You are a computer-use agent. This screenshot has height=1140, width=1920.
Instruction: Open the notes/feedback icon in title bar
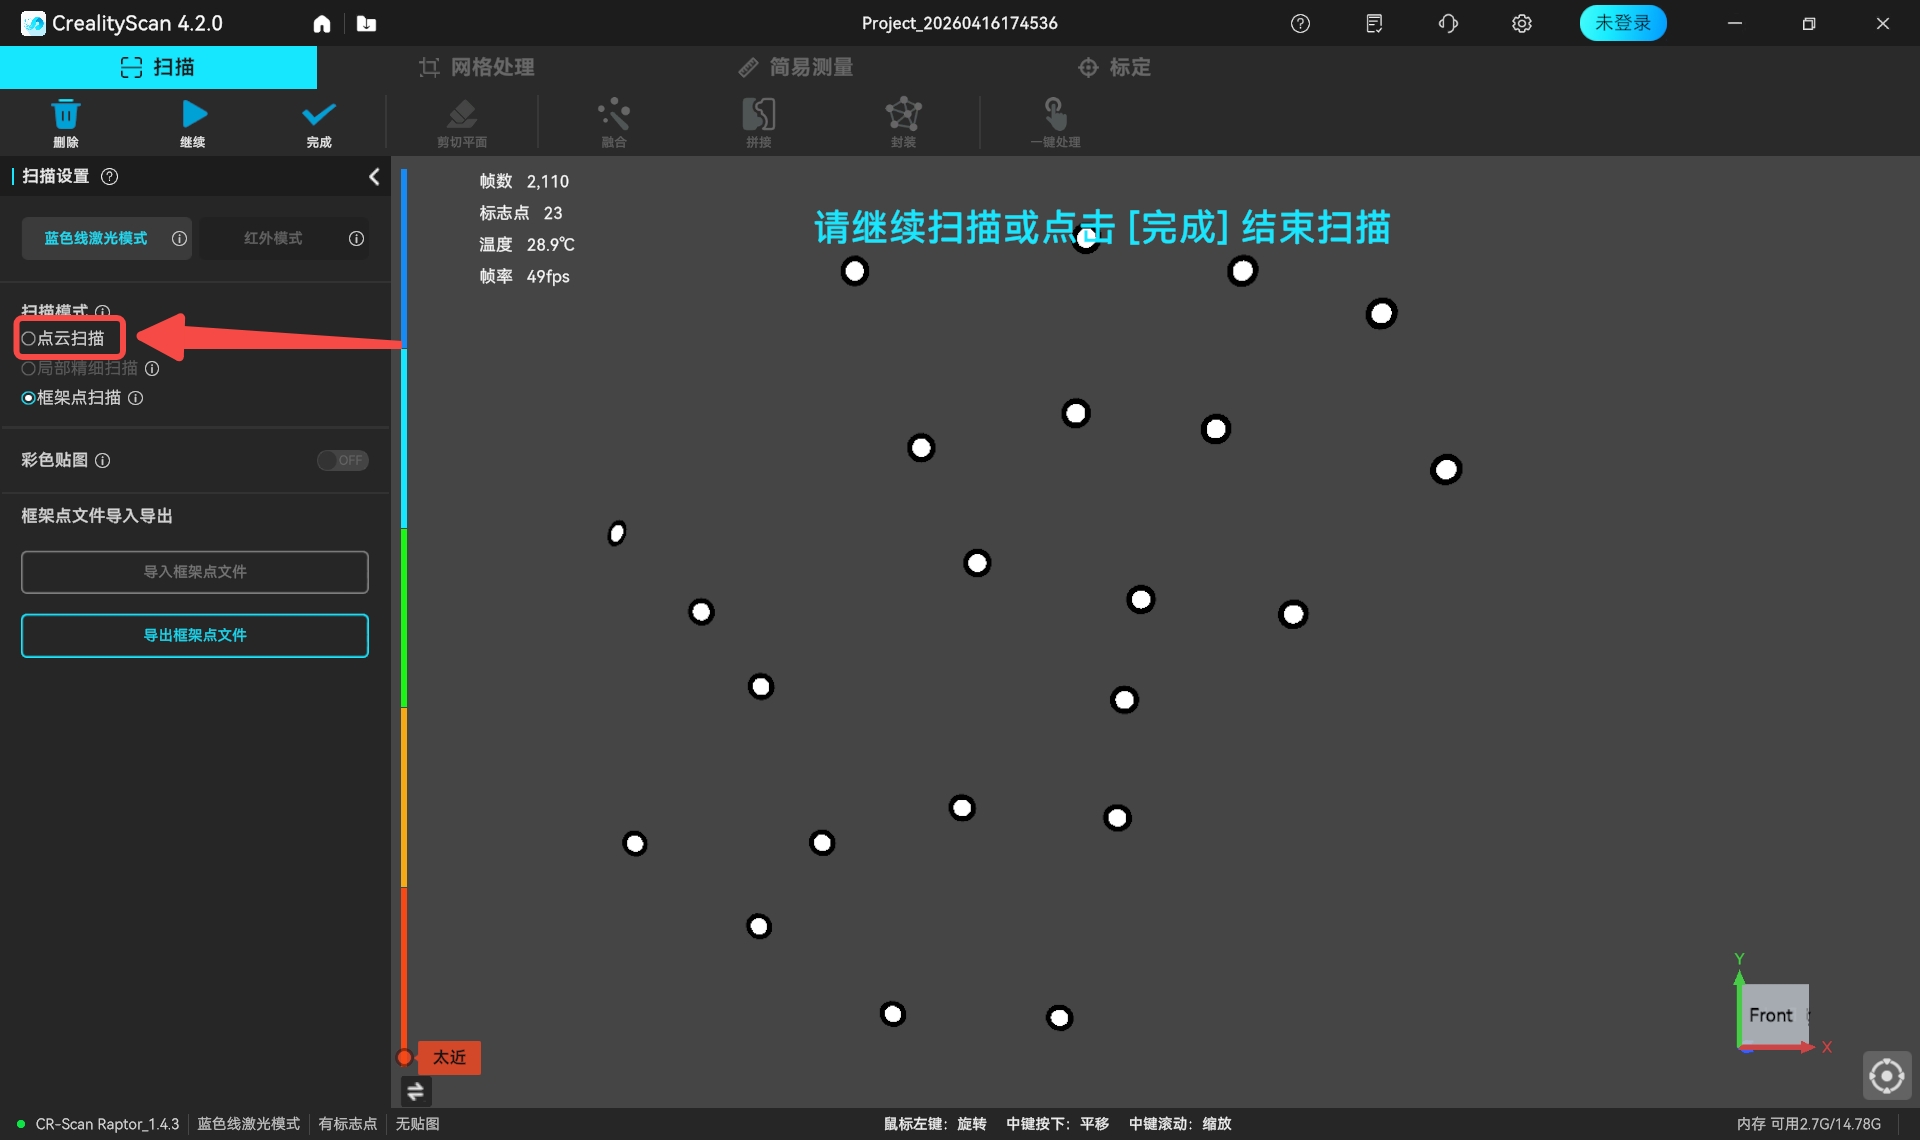[1374, 23]
